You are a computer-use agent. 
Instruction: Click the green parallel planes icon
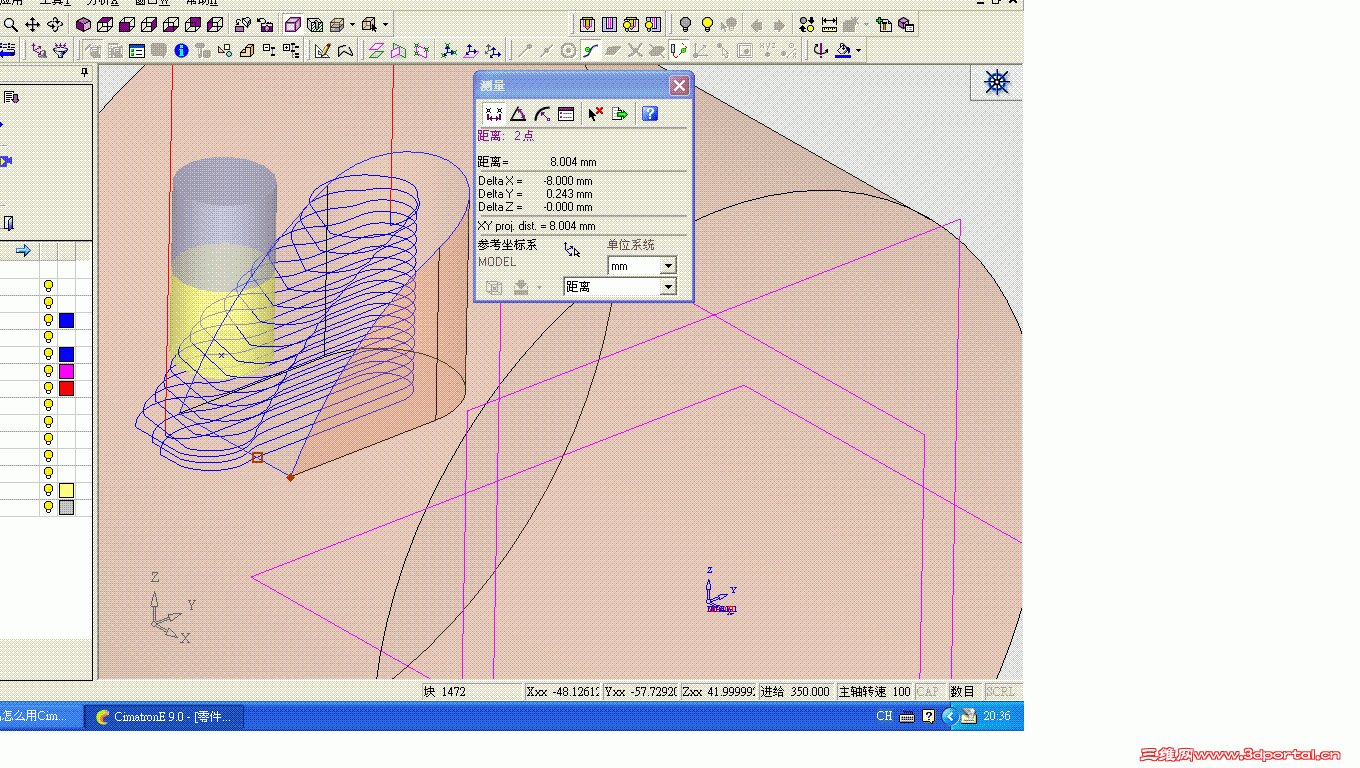click(x=376, y=50)
